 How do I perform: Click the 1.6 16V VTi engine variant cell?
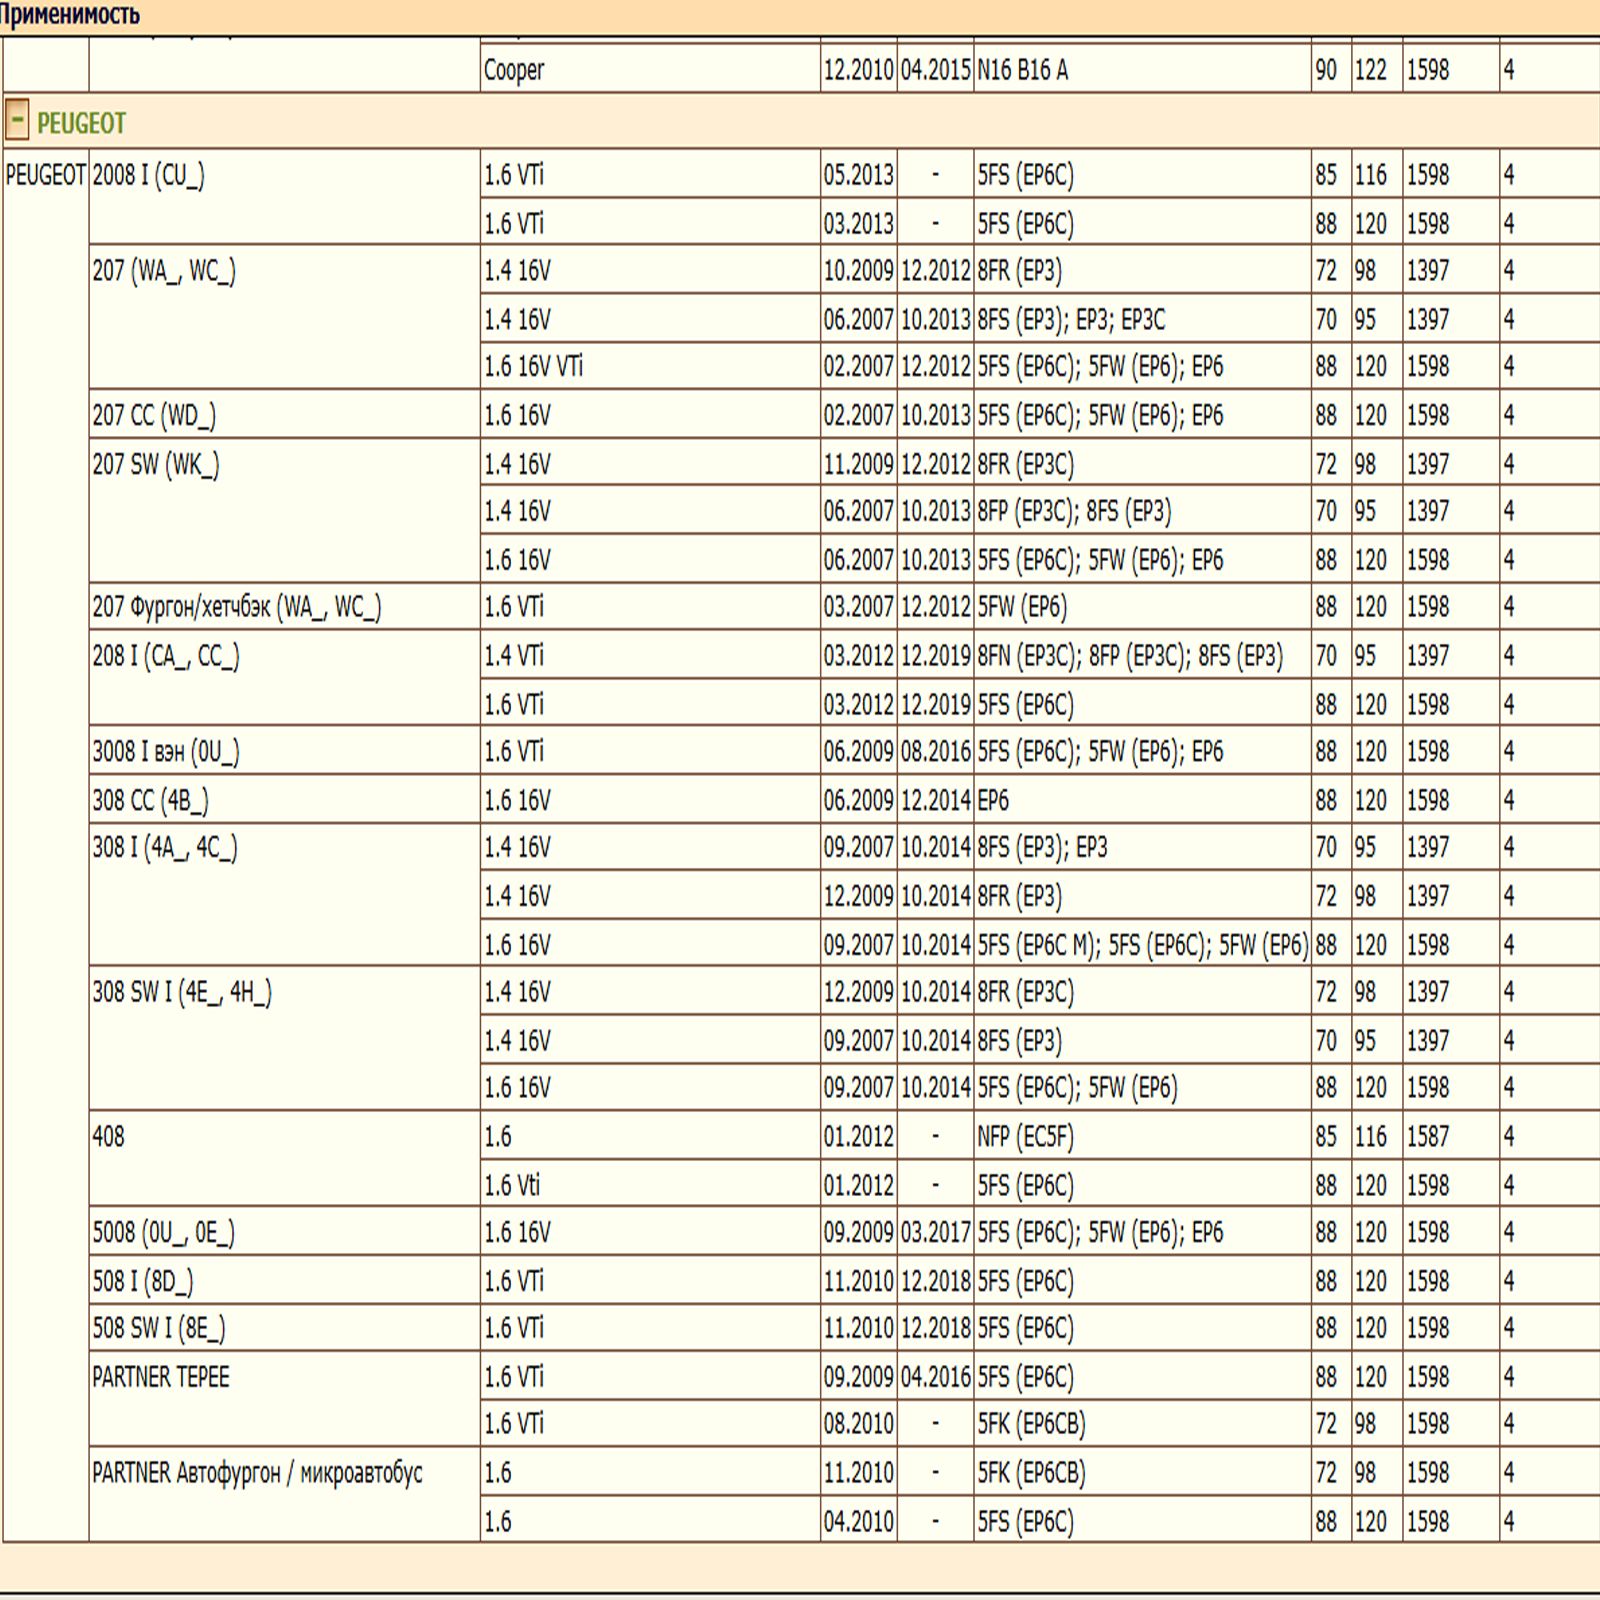coord(533,367)
